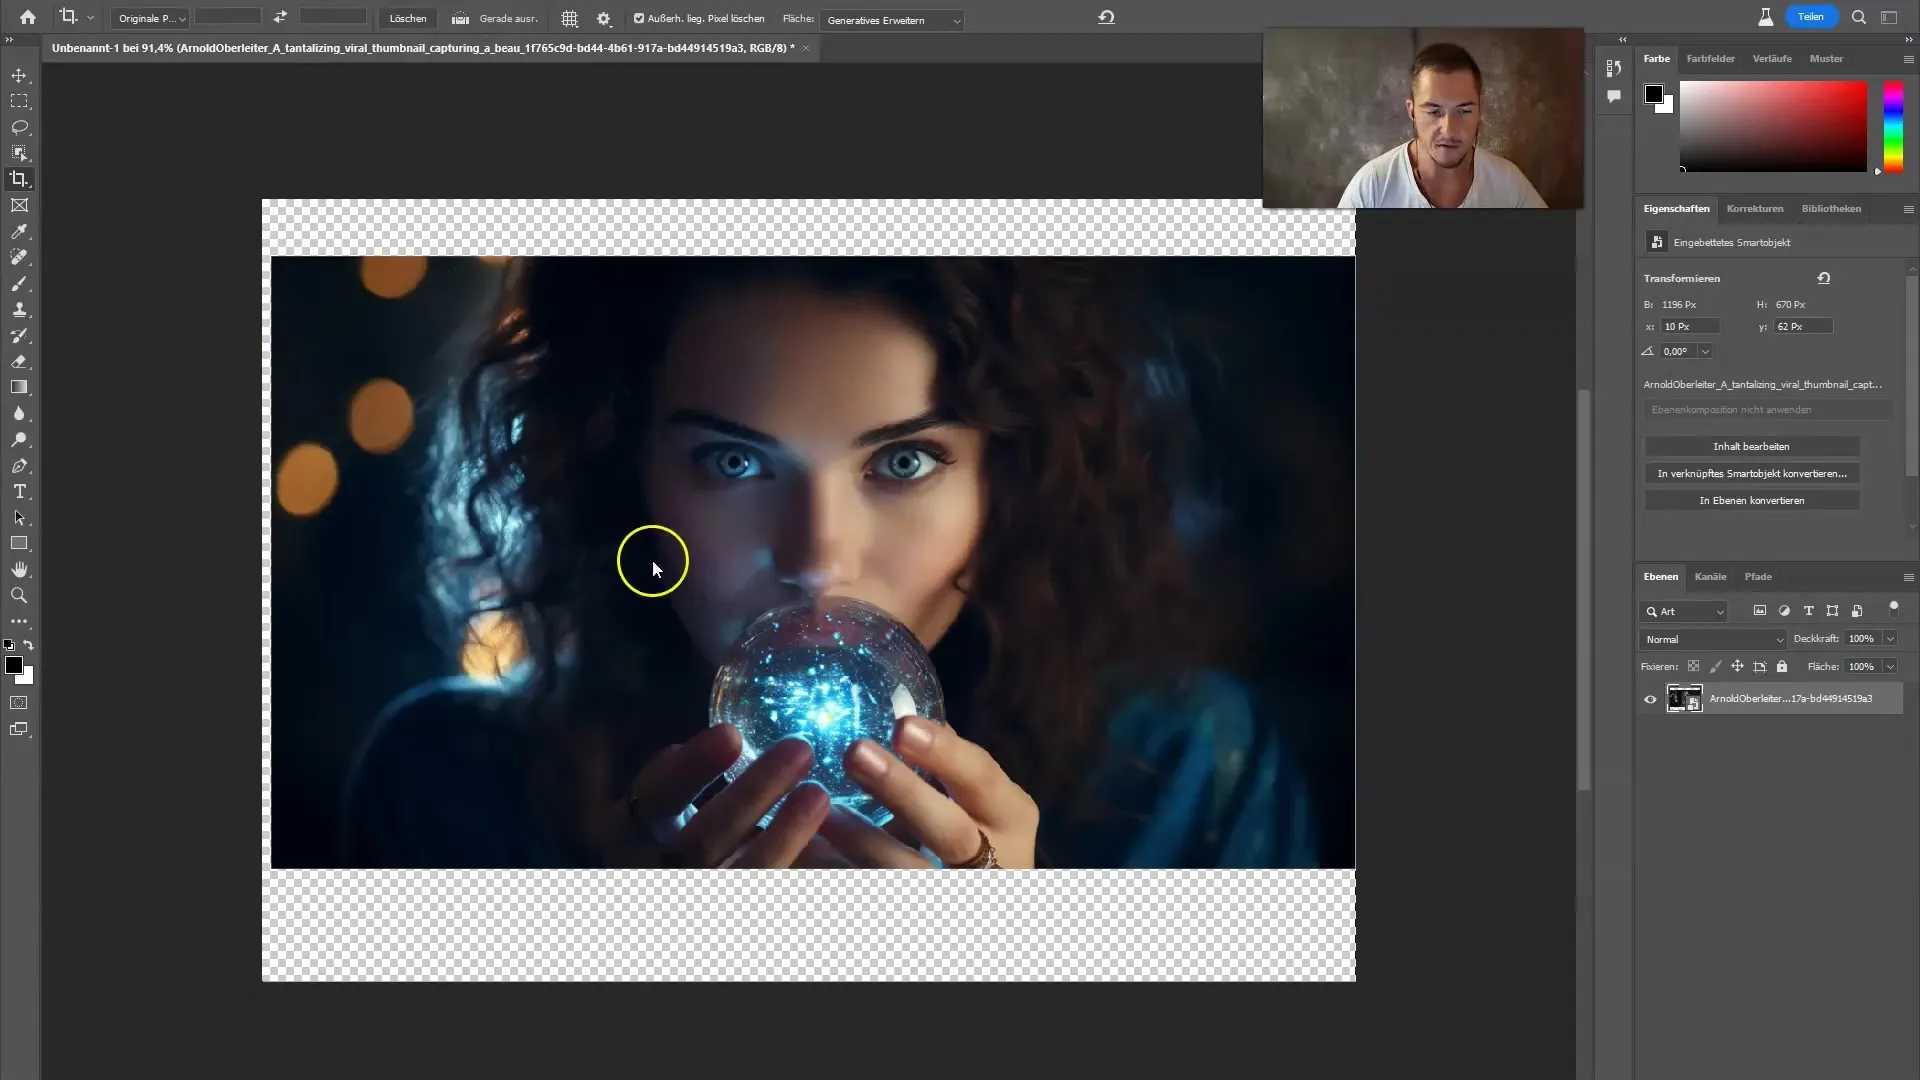Select the Eyedropper tool
This screenshot has height=1080, width=1920.
[19, 231]
